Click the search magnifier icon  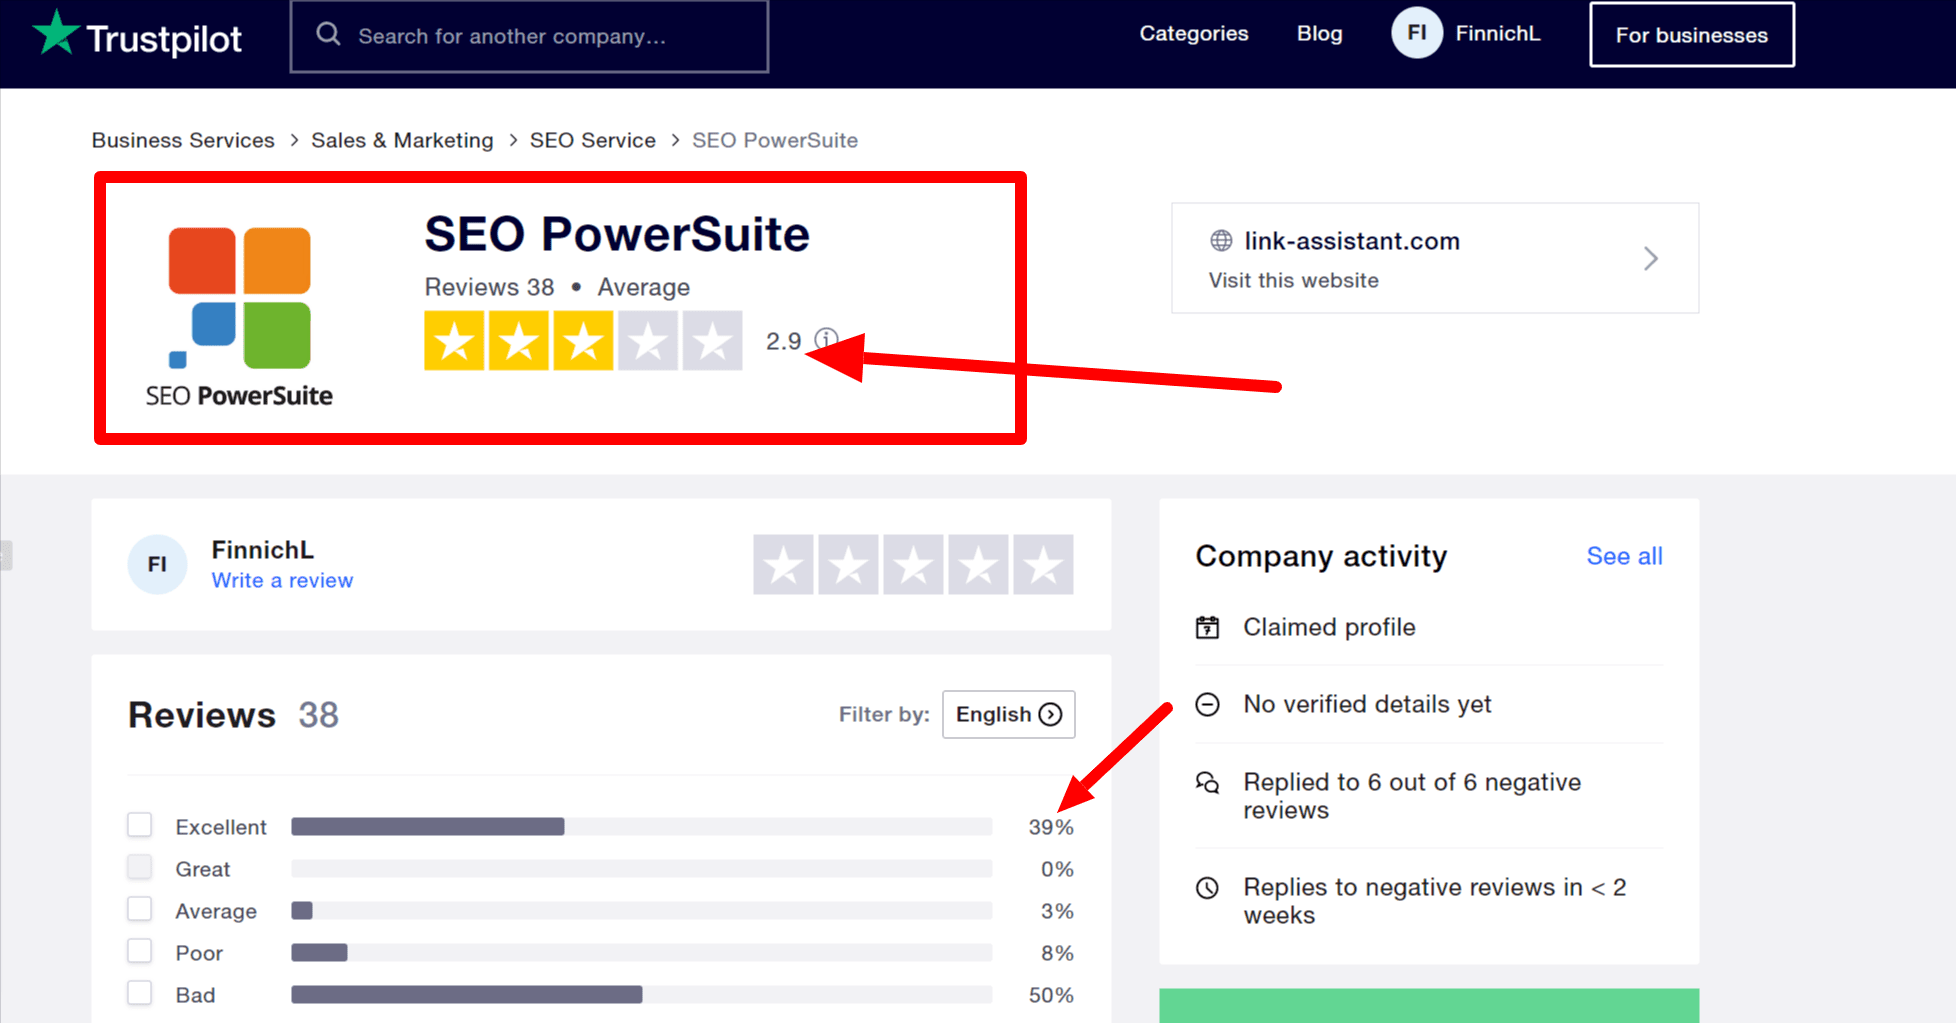coord(328,35)
